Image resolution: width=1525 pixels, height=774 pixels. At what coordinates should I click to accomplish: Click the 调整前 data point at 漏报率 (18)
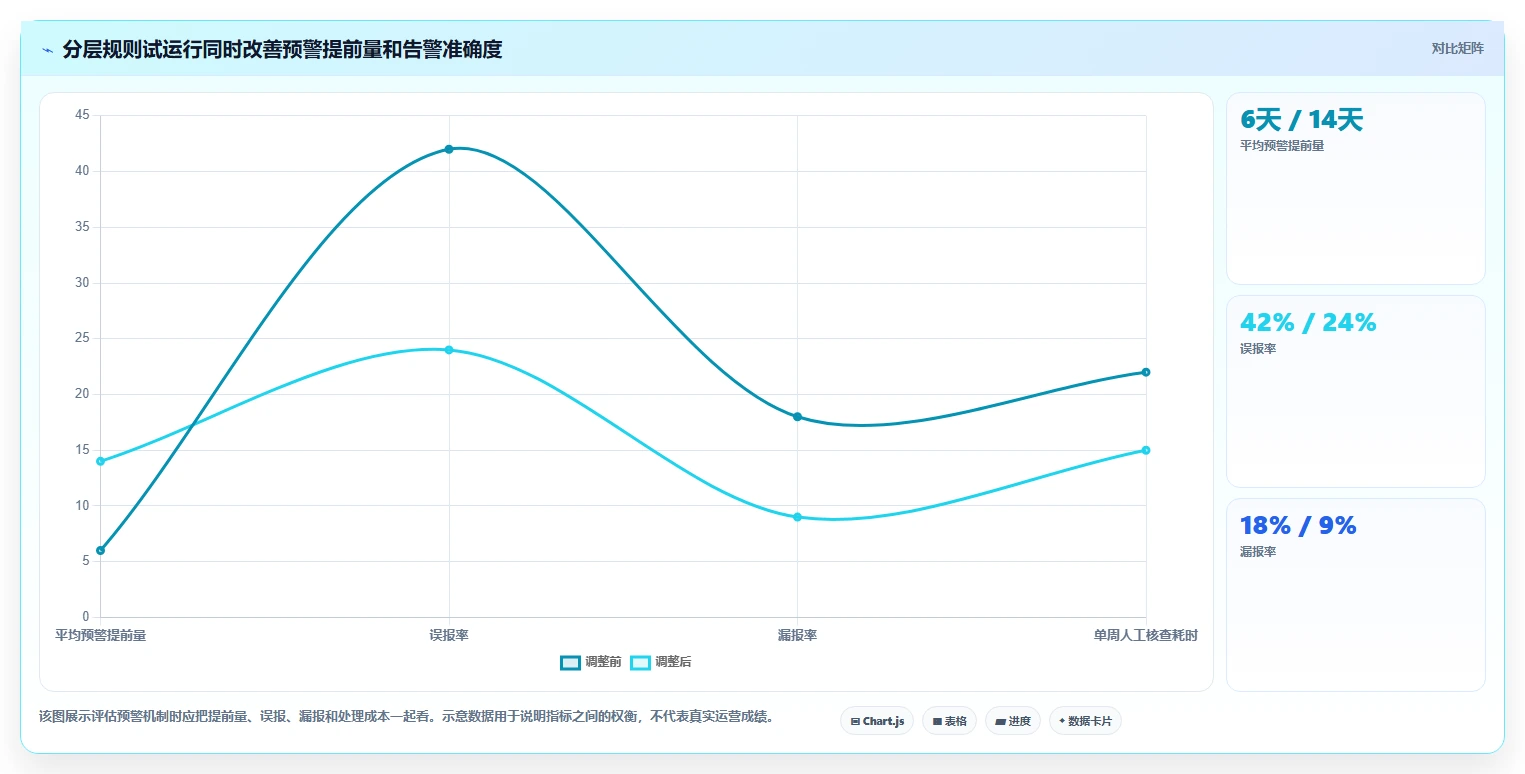click(797, 417)
